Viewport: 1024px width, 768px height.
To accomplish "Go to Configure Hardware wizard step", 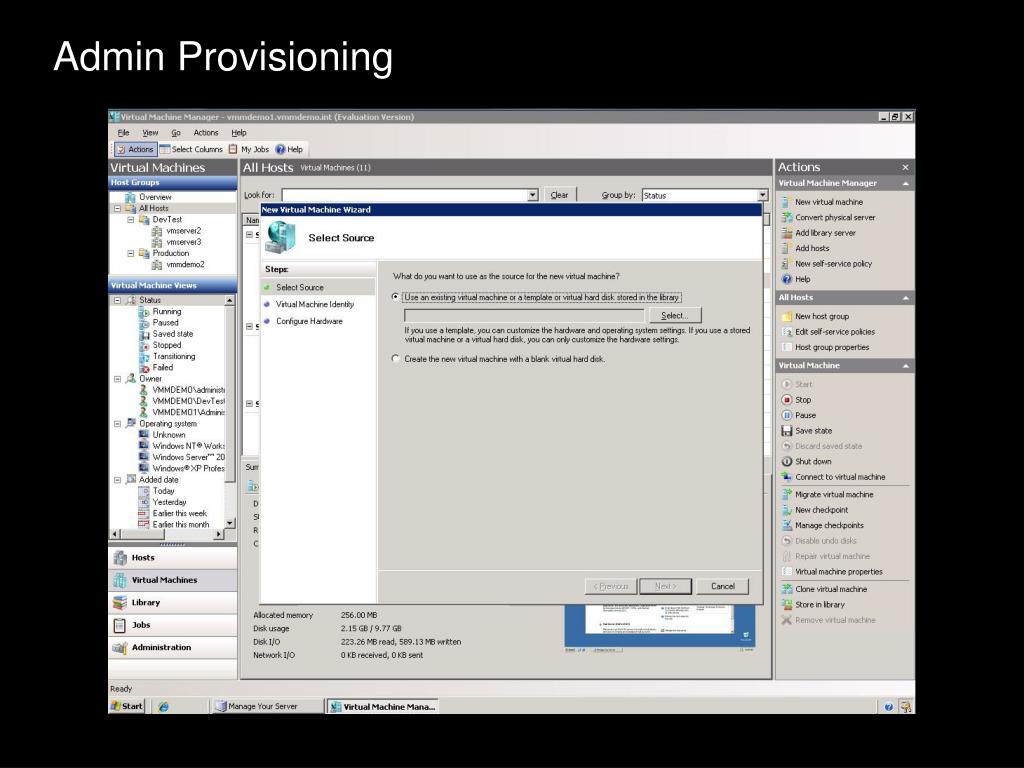I will tap(309, 321).
